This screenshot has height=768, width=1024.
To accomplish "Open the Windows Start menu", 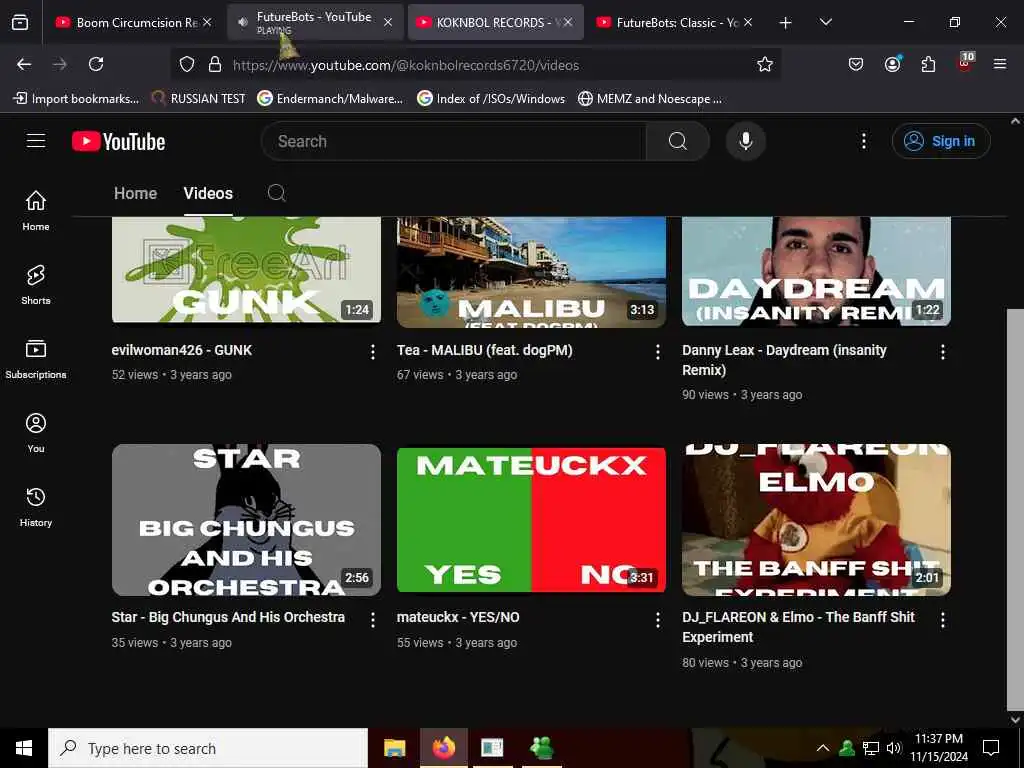I will click(24, 748).
